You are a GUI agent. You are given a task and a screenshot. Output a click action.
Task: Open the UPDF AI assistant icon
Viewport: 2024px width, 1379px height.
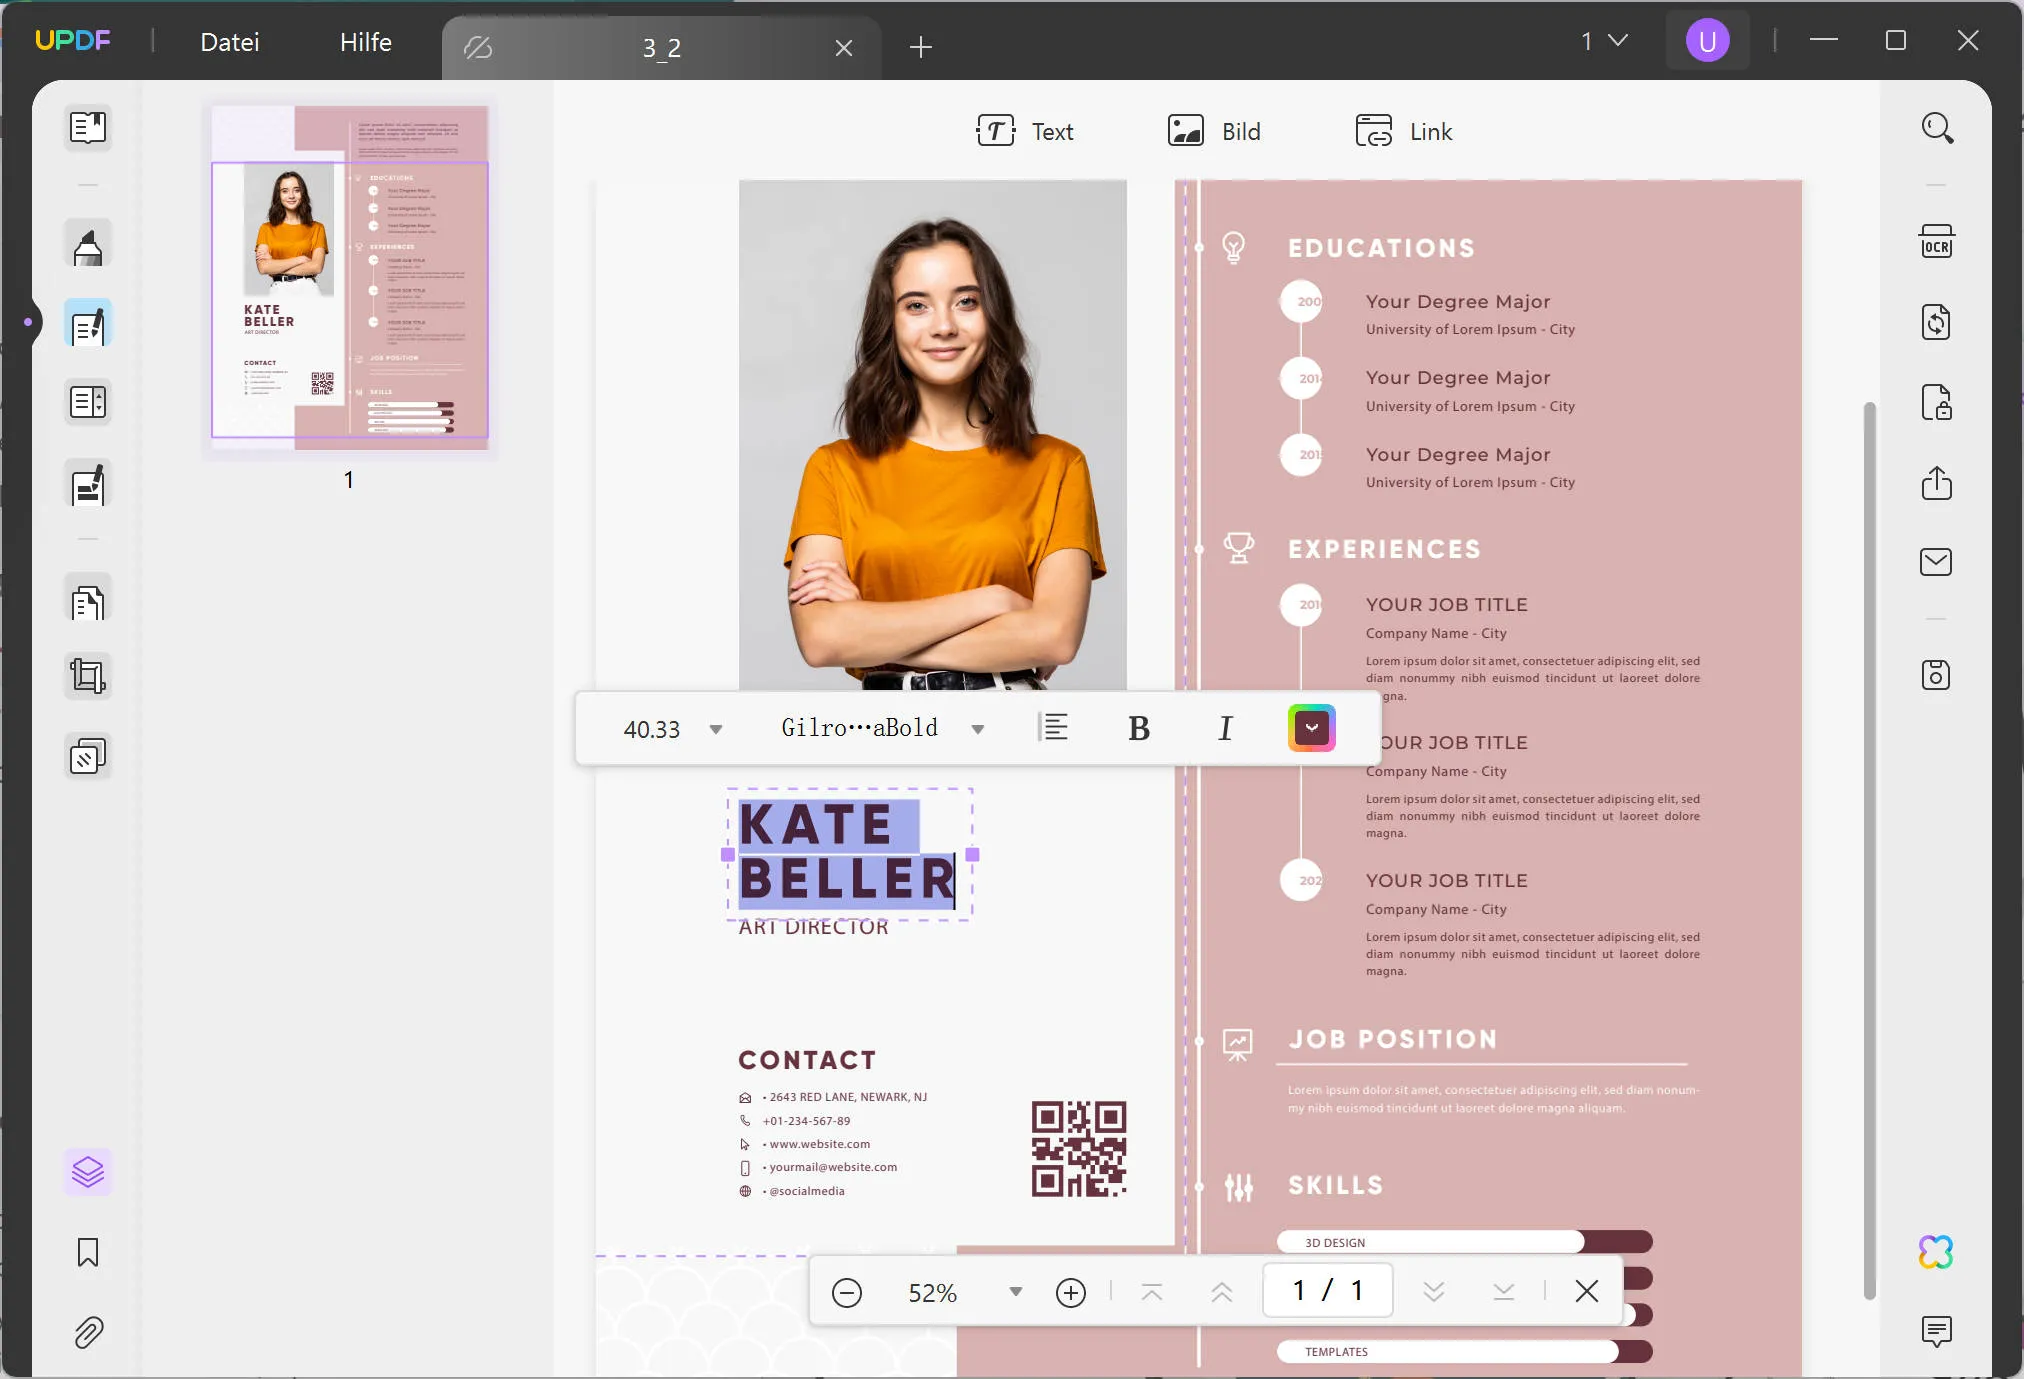1936,1252
